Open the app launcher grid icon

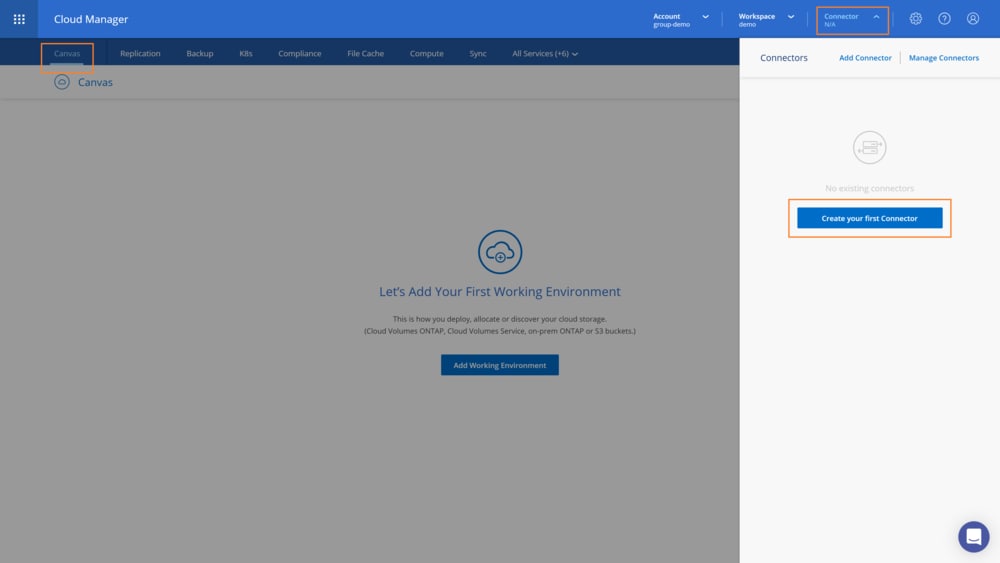pyautogui.click(x=19, y=19)
